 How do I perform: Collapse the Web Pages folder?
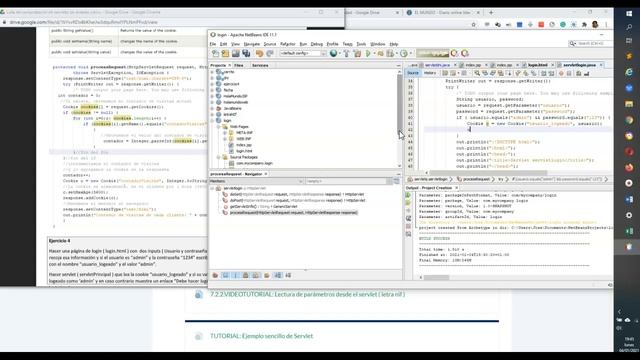point(219,127)
